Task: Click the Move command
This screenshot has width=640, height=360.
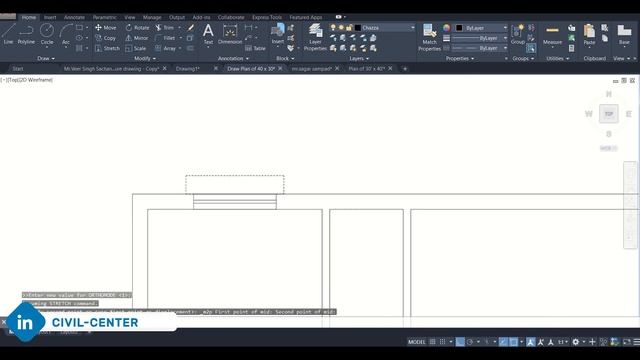Action: (106, 28)
